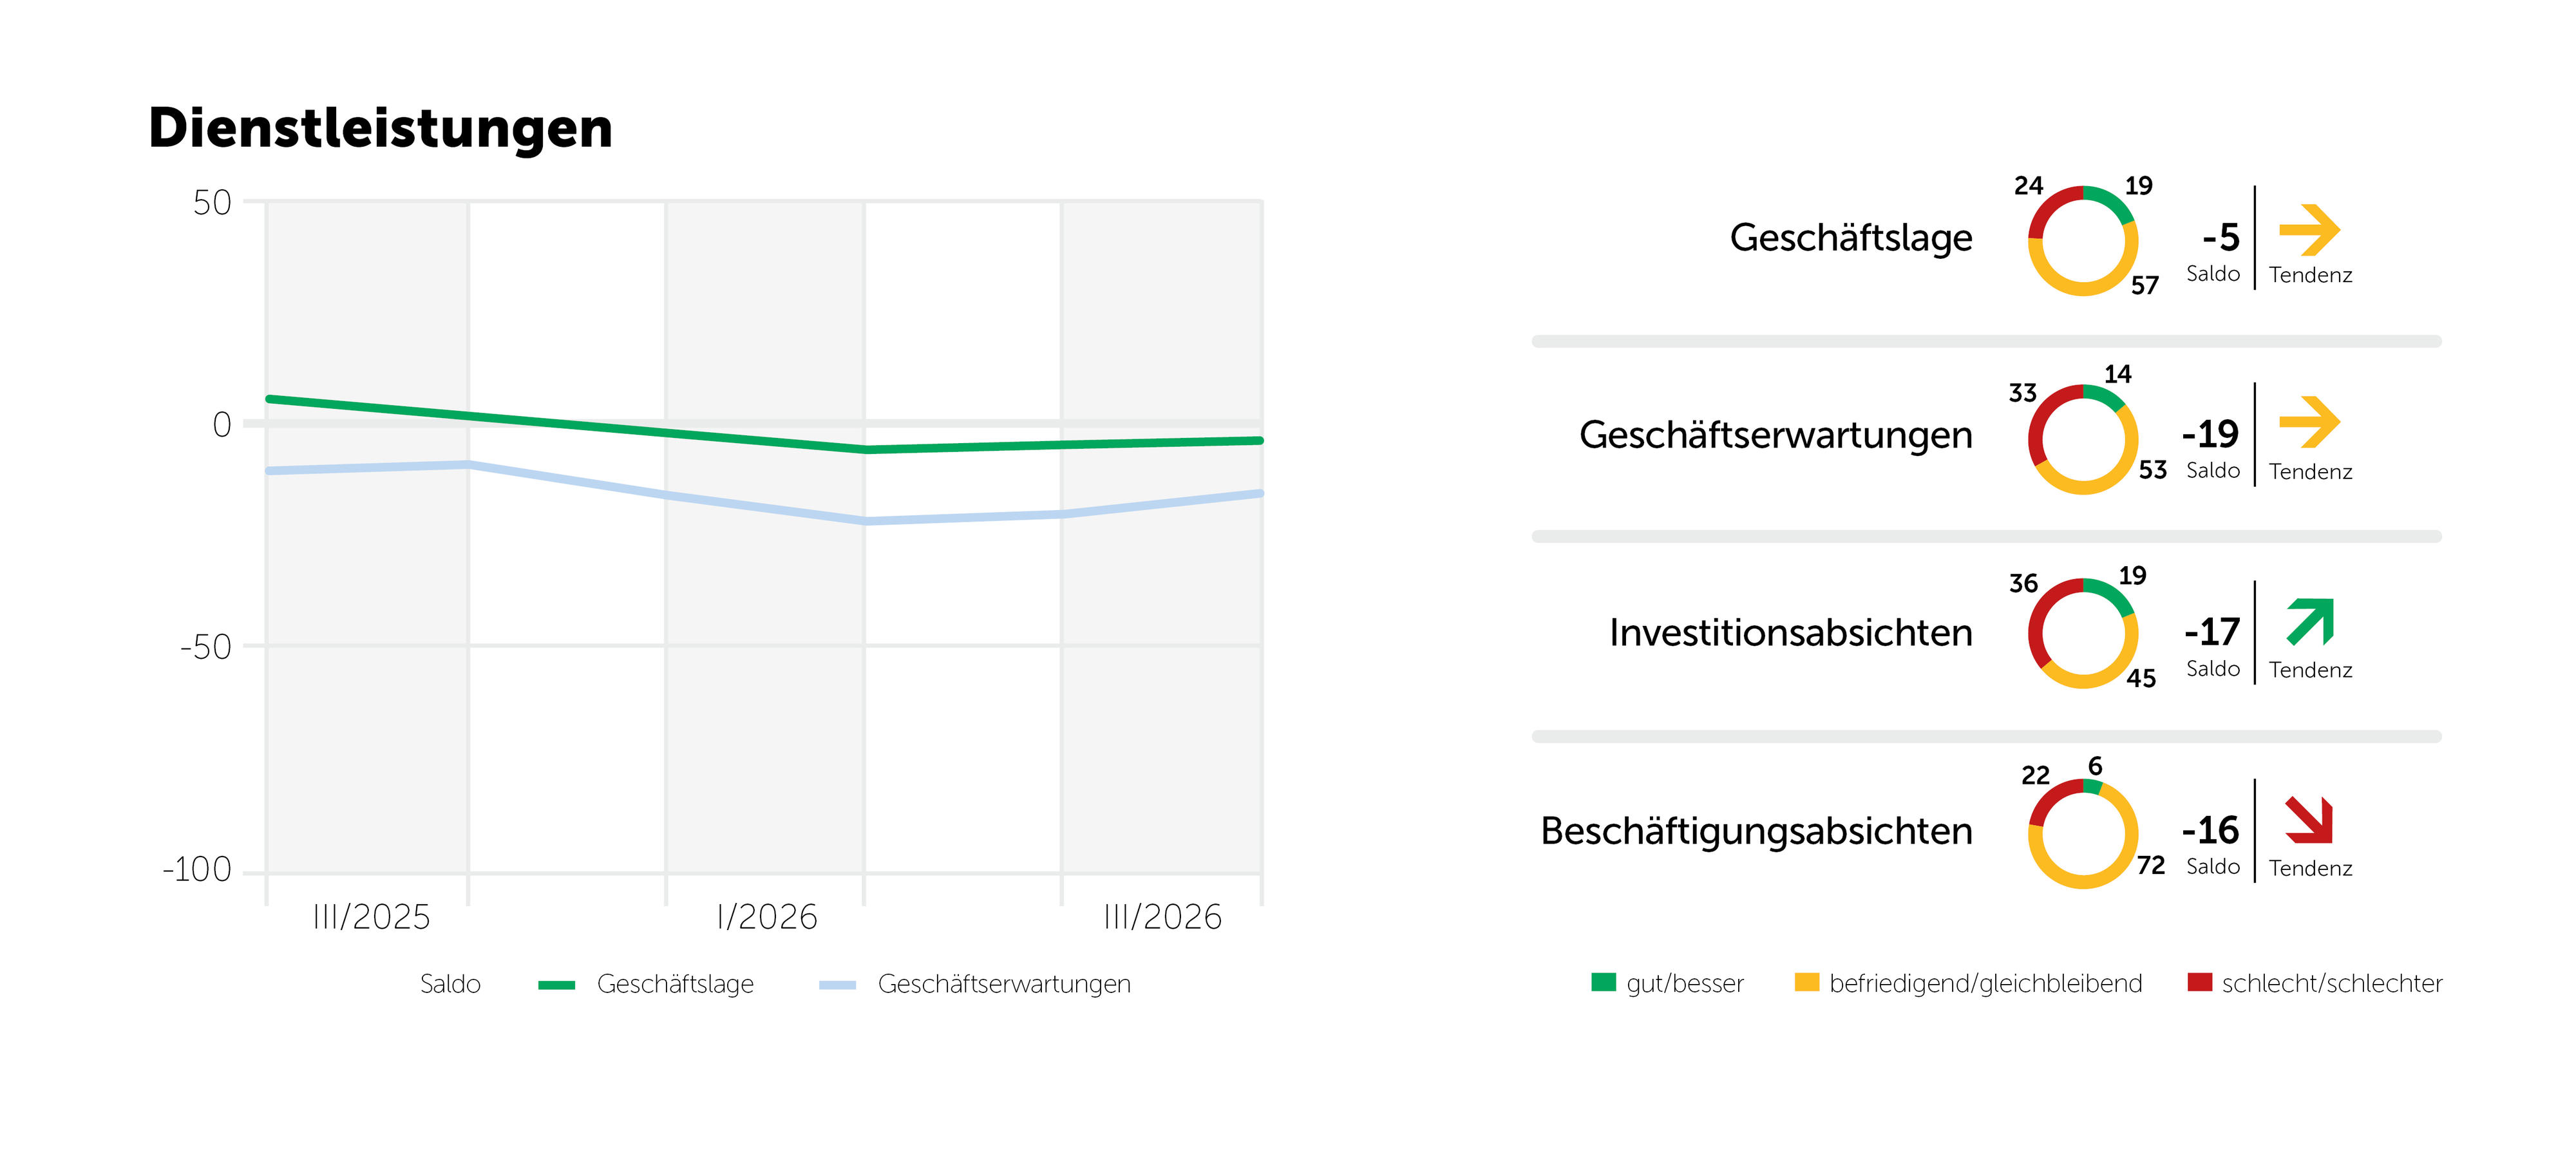2576x1165 pixels.
Task: Click the Geschäftserwartungen yellow tendency arrow
Action: pyautogui.click(x=2309, y=422)
